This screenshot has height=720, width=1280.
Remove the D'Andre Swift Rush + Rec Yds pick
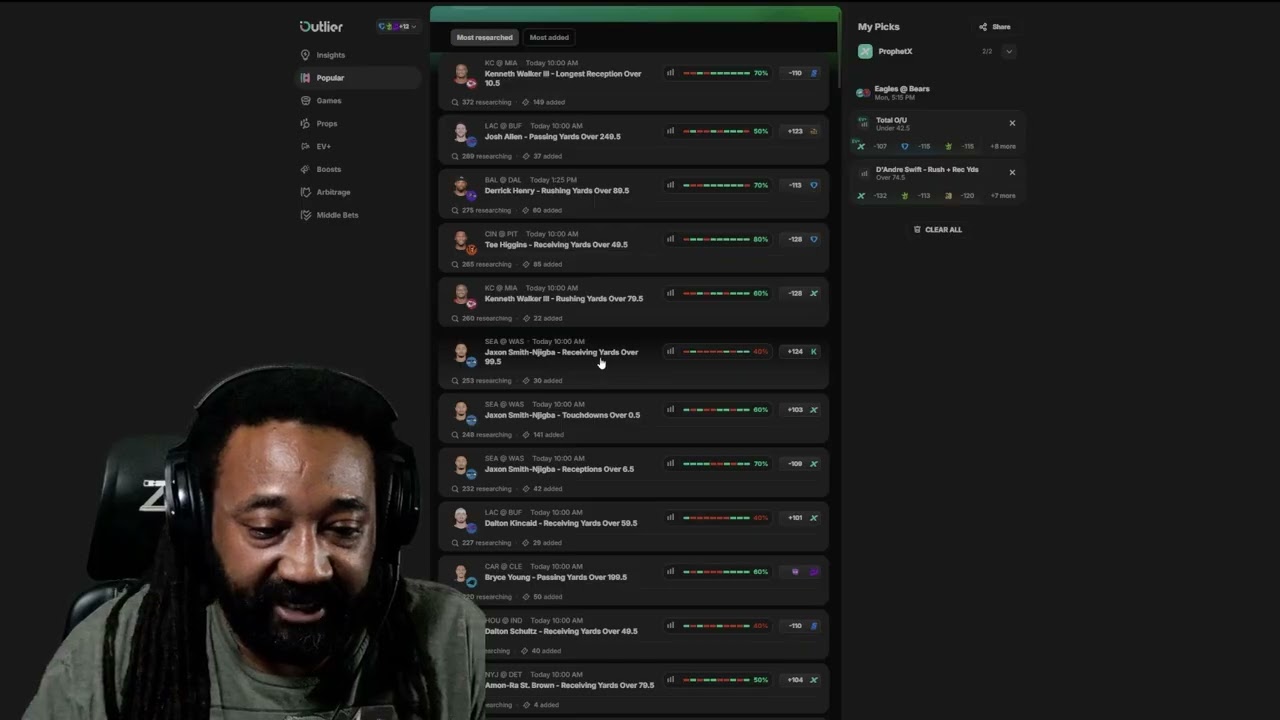click(x=1012, y=172)
